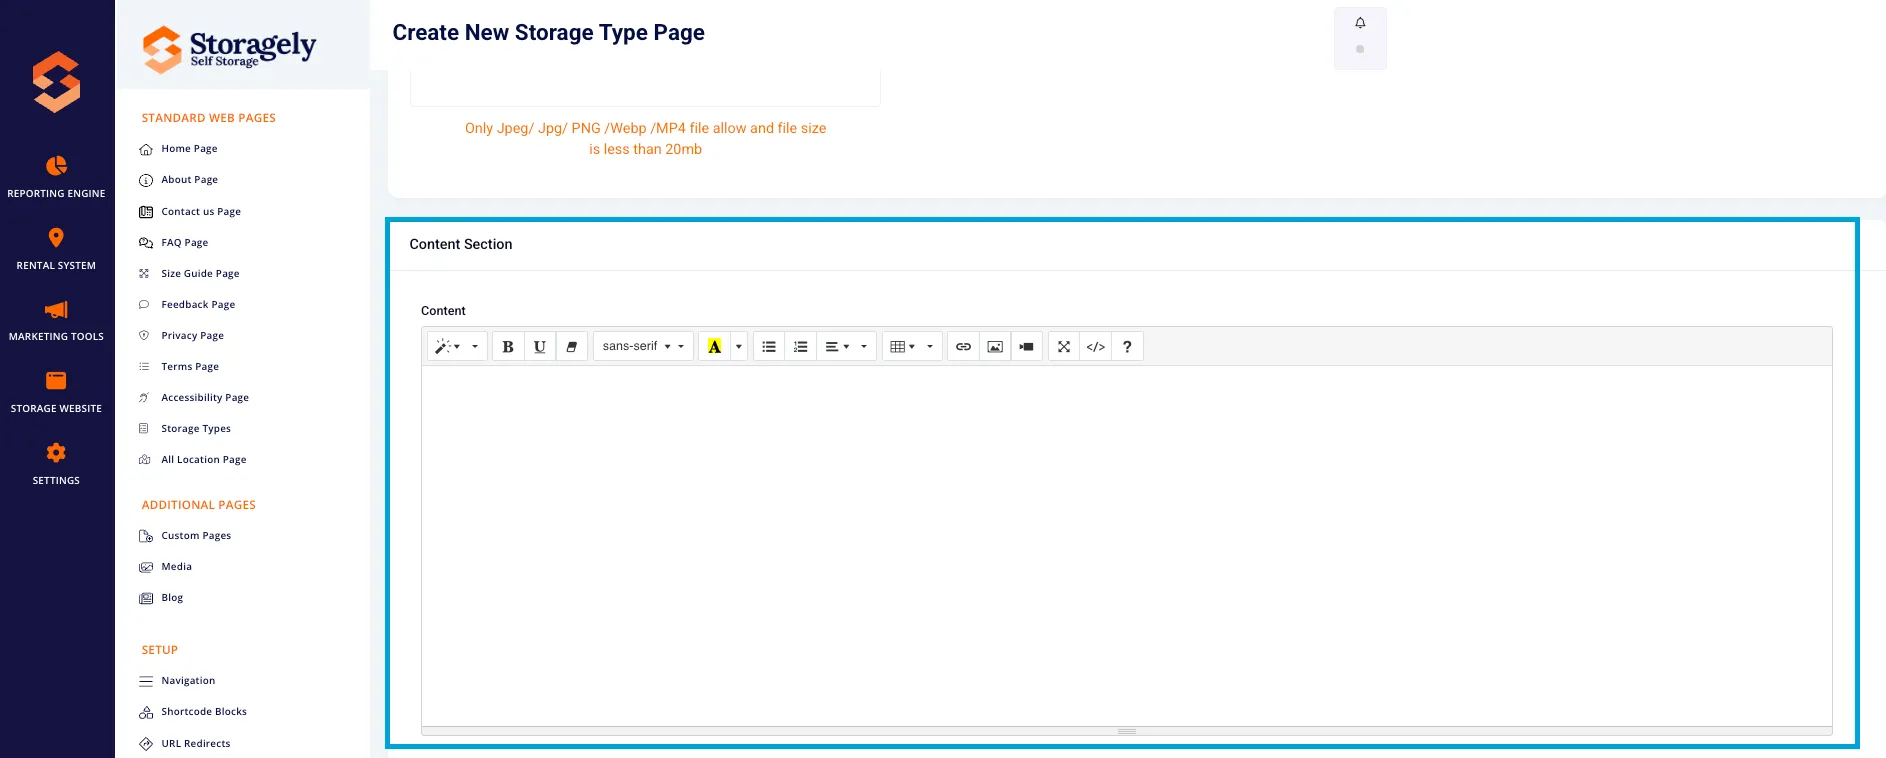Viewport: 1886px width, 758px height.
Task: Open the Storage Website section
Action: click(x=56, y=392)
